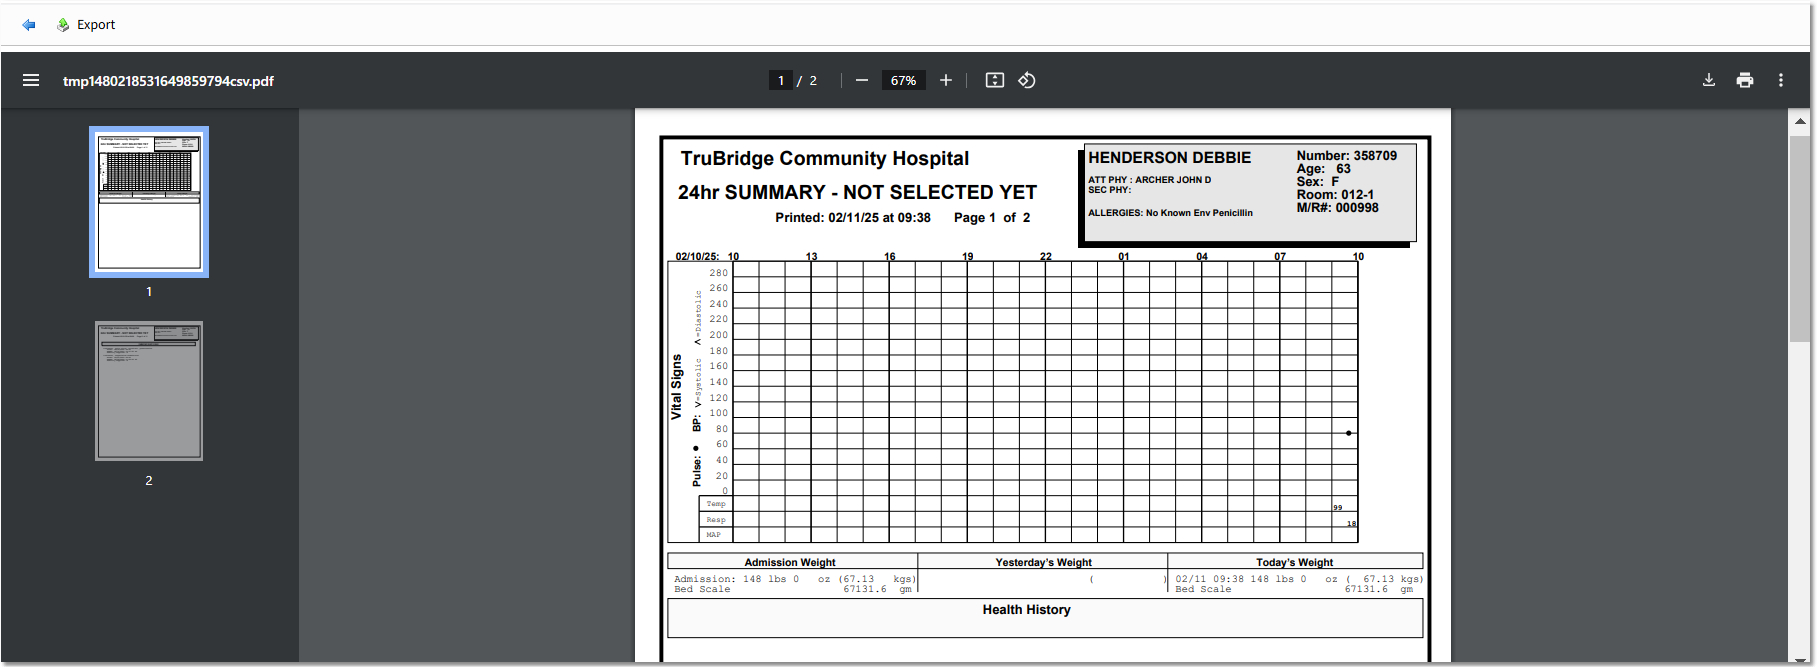Click the Today's Weight header
This screenshot has height=669, width=1817.
tap(1295, 562)
